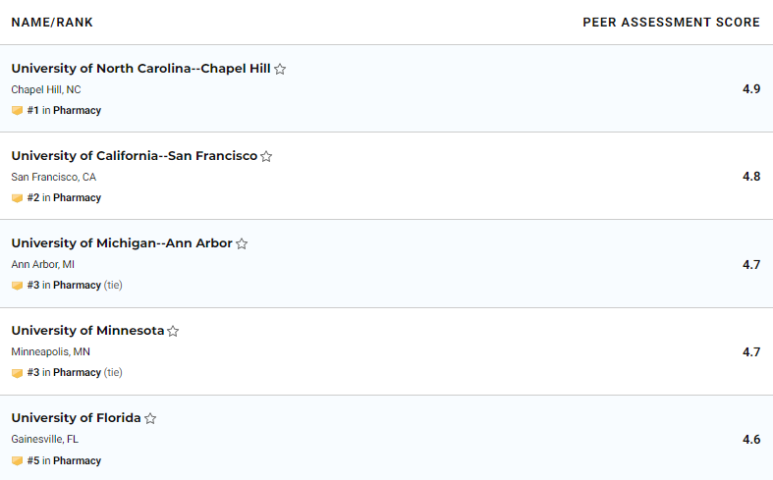Click #1 in Pharmacy ranking text

(x=64, y=111)
